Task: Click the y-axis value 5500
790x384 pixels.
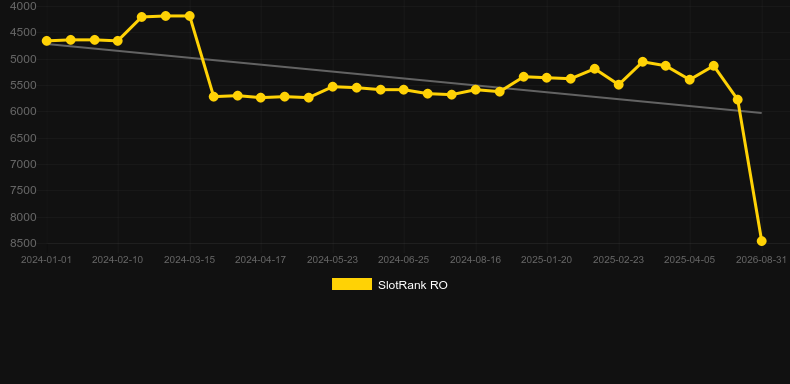Action: pyautogui.click(x=23, y=85)
